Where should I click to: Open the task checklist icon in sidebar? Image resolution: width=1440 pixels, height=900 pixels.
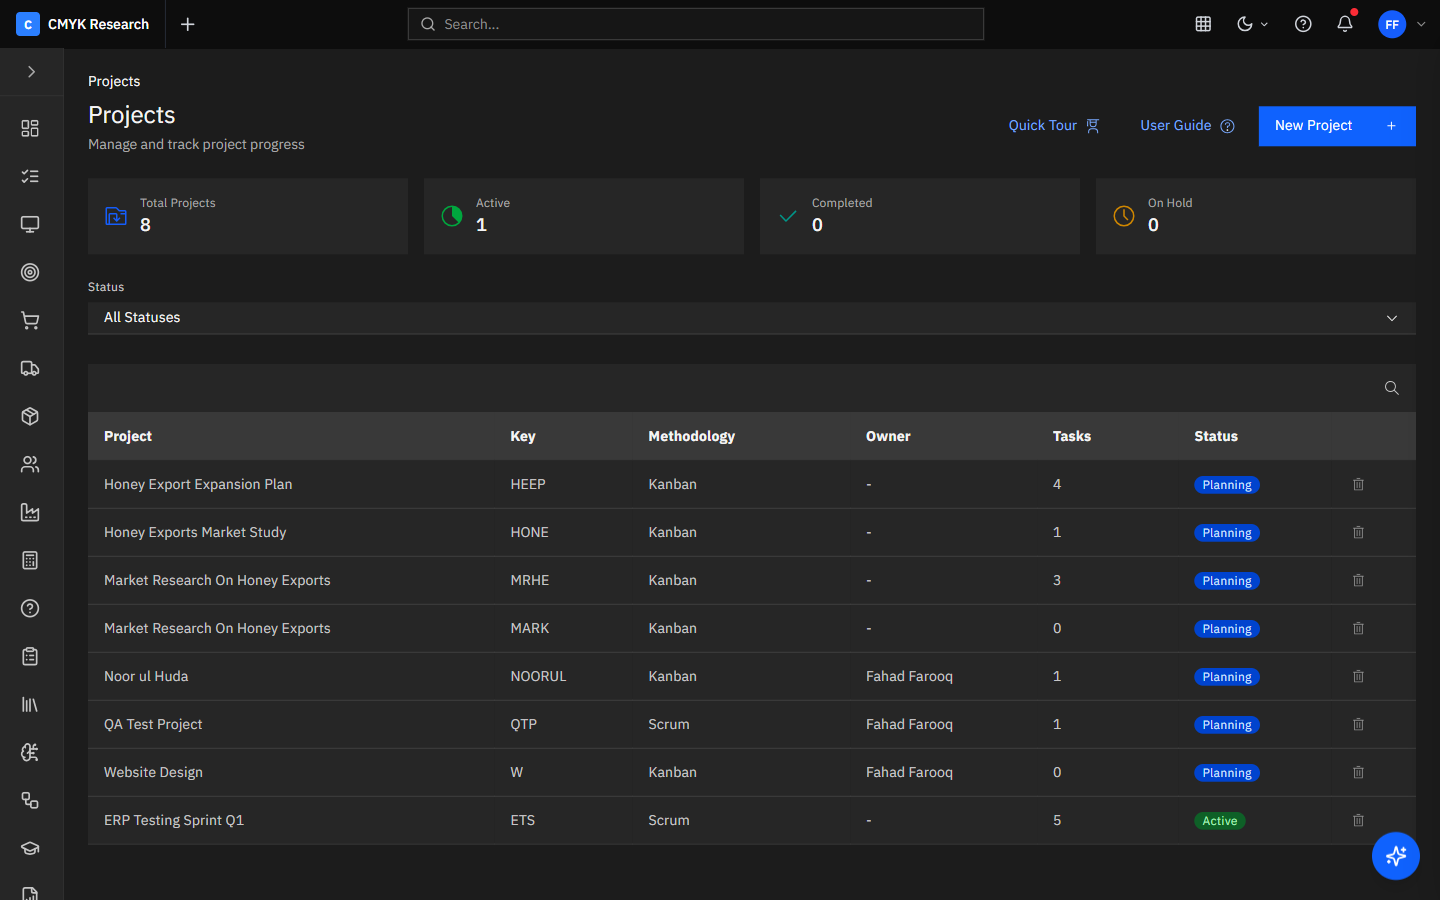coord(30,176)
